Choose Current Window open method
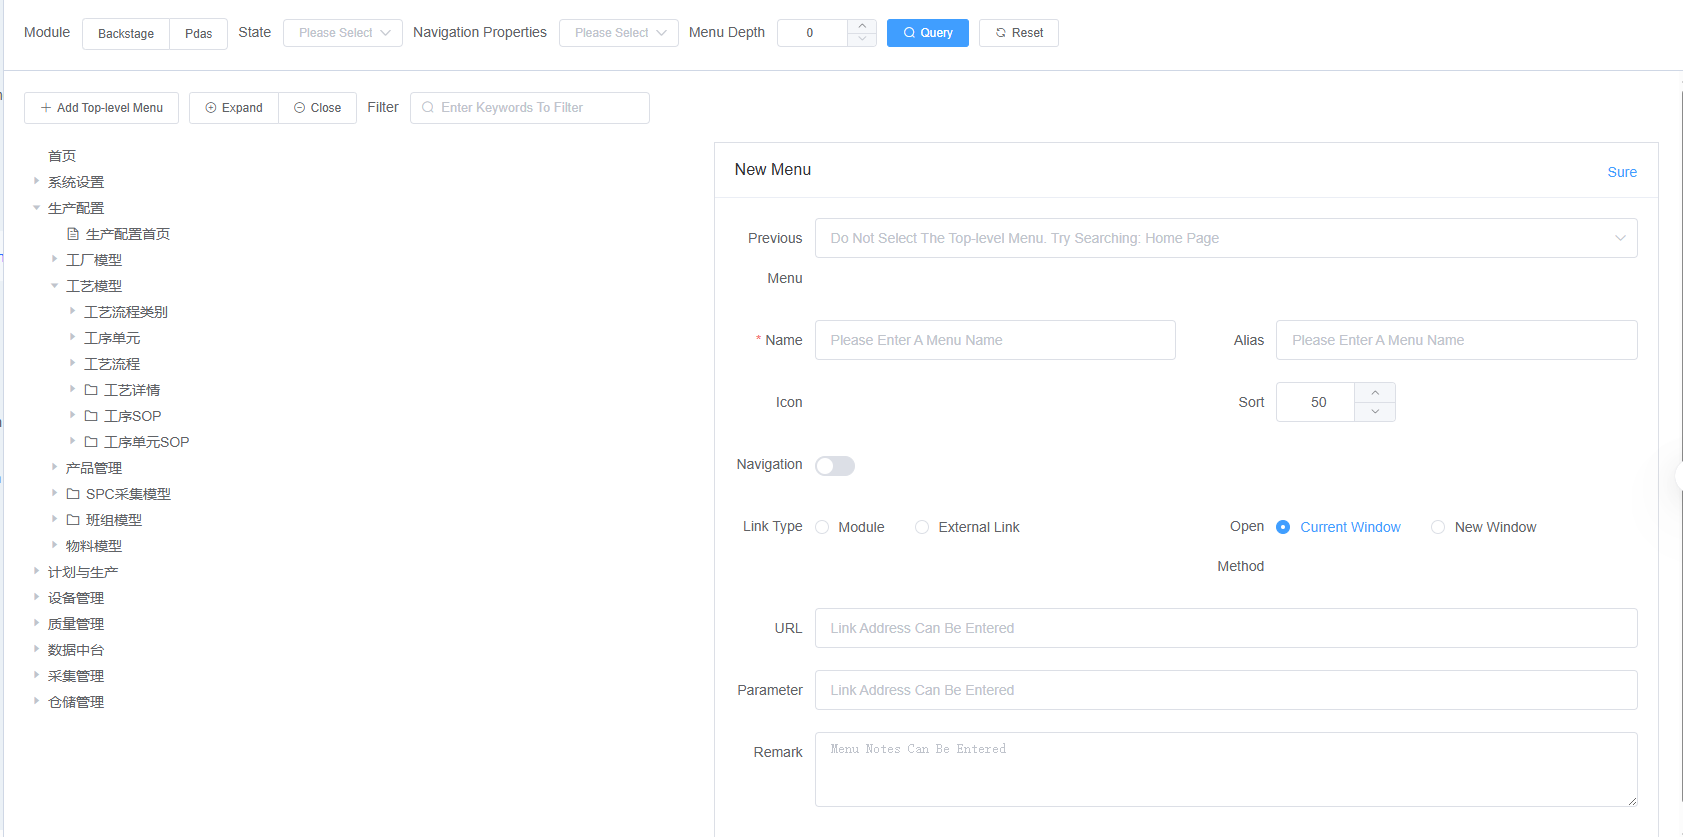This screenshot has width=1683, height=837. (1283, 527)
